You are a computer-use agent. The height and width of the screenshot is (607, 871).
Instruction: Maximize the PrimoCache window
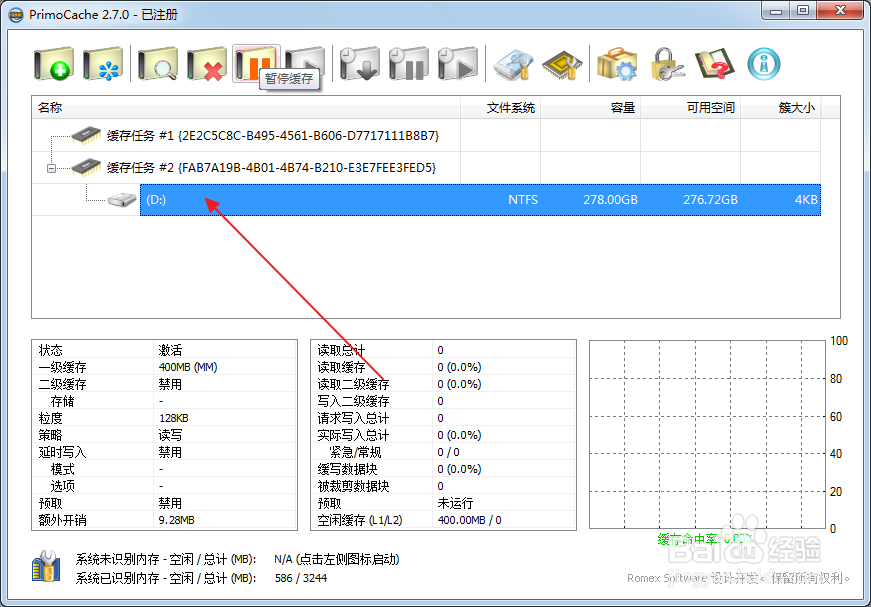(x=803, y=11)
